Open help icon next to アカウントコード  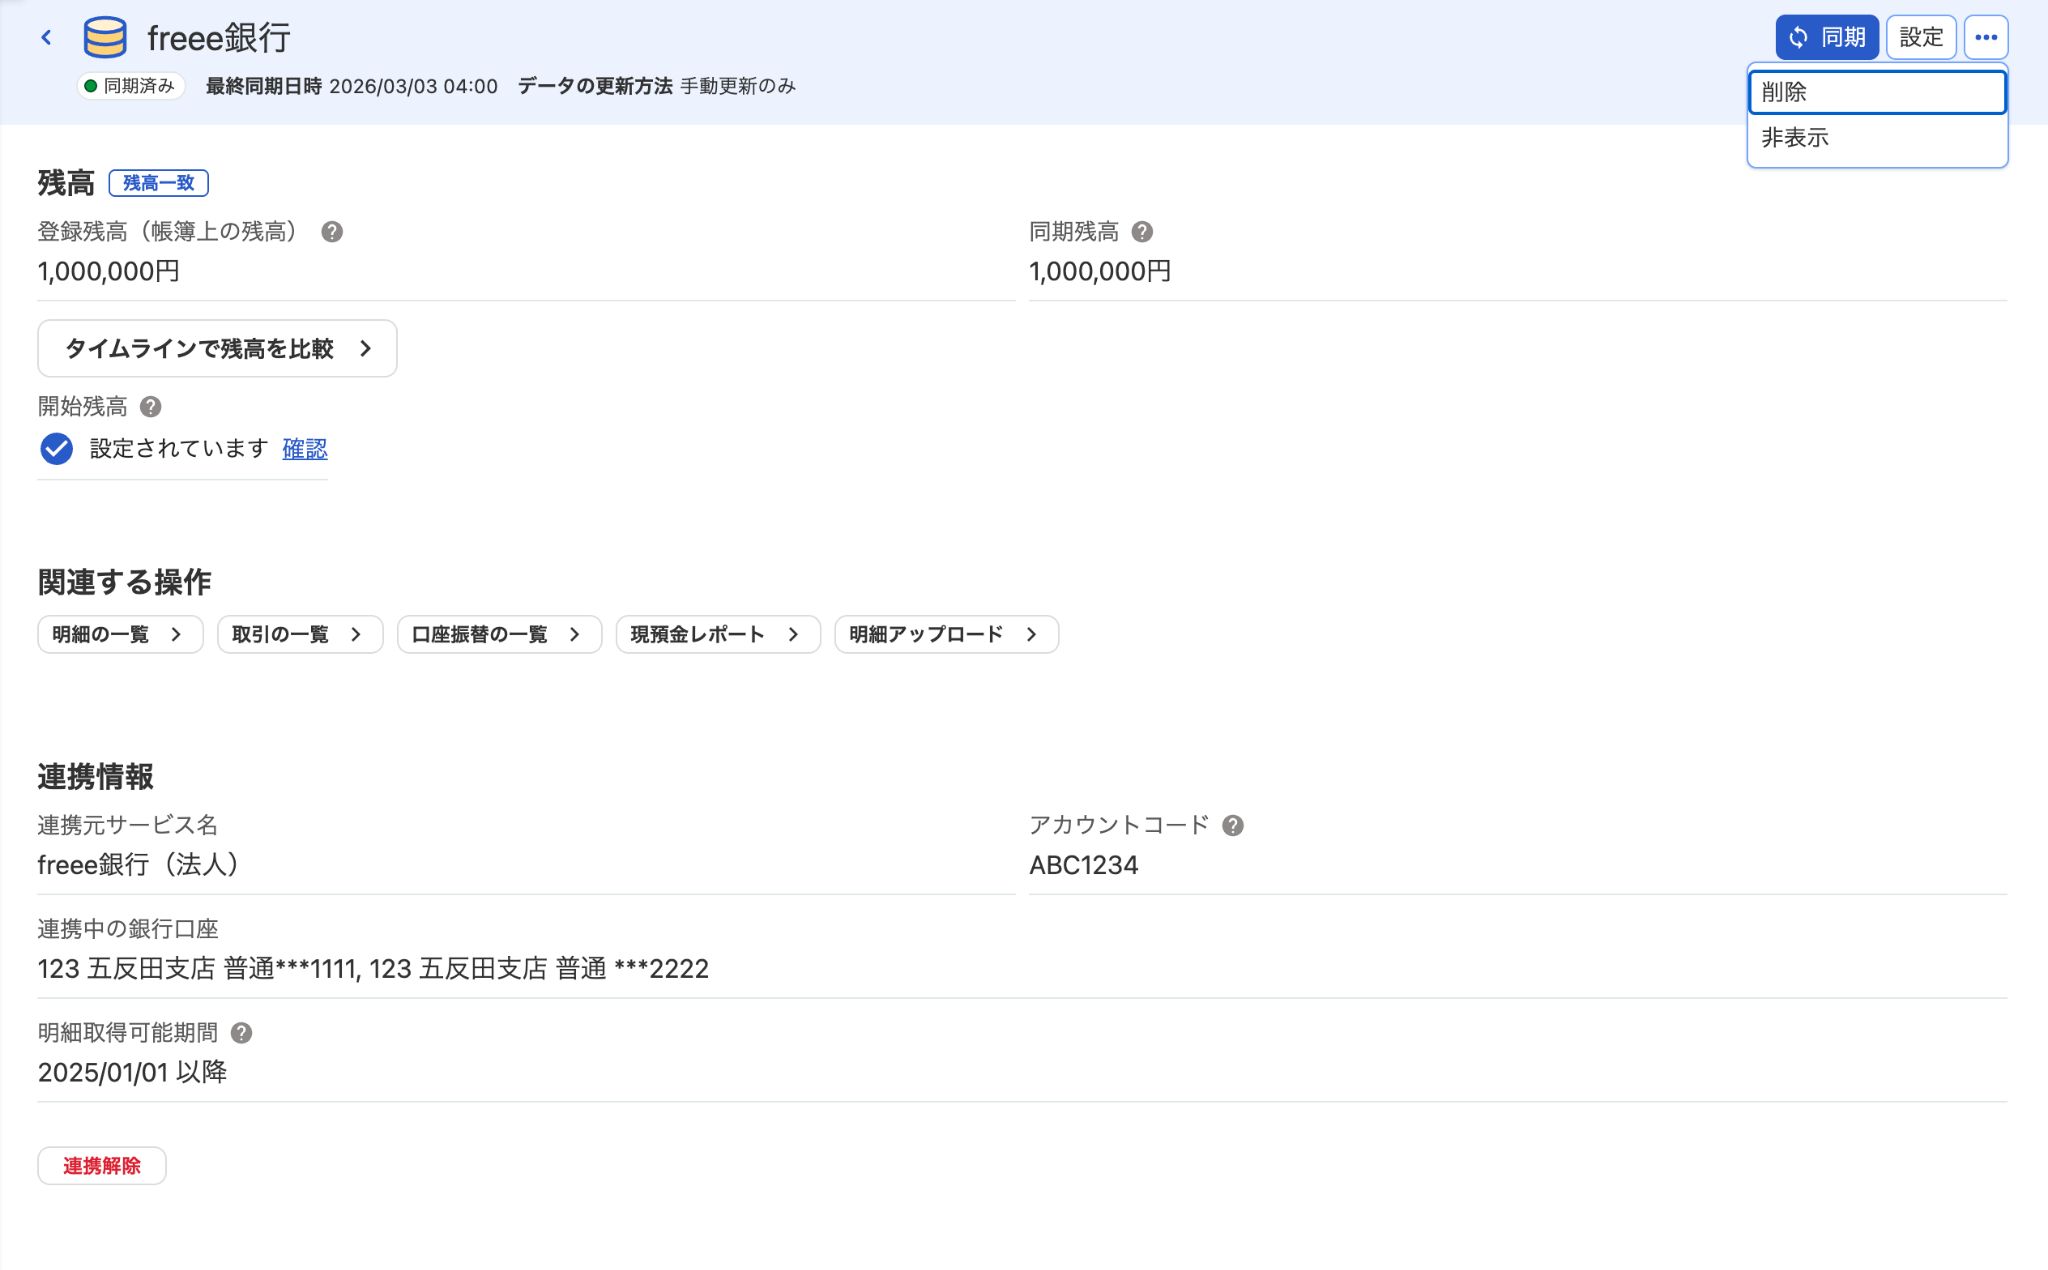[1233, 826]
